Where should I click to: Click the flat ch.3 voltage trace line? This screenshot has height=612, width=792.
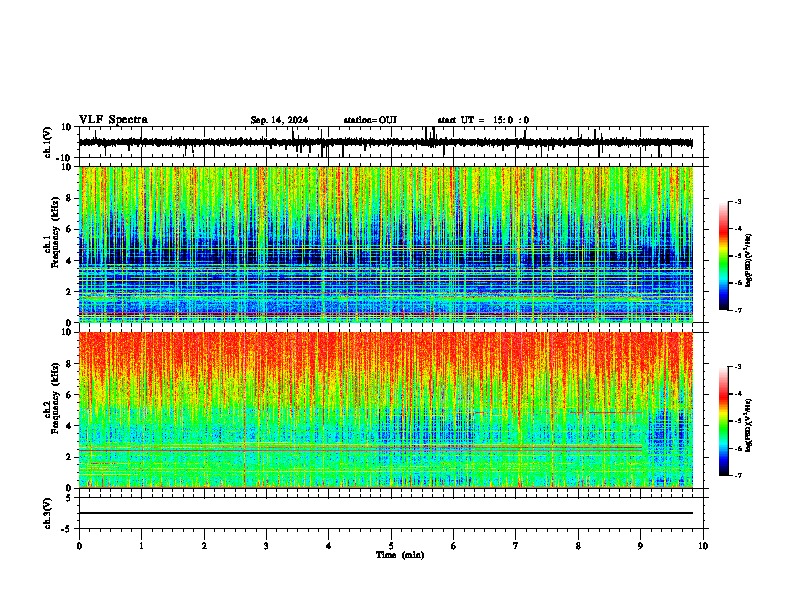(x=386, y=513)
